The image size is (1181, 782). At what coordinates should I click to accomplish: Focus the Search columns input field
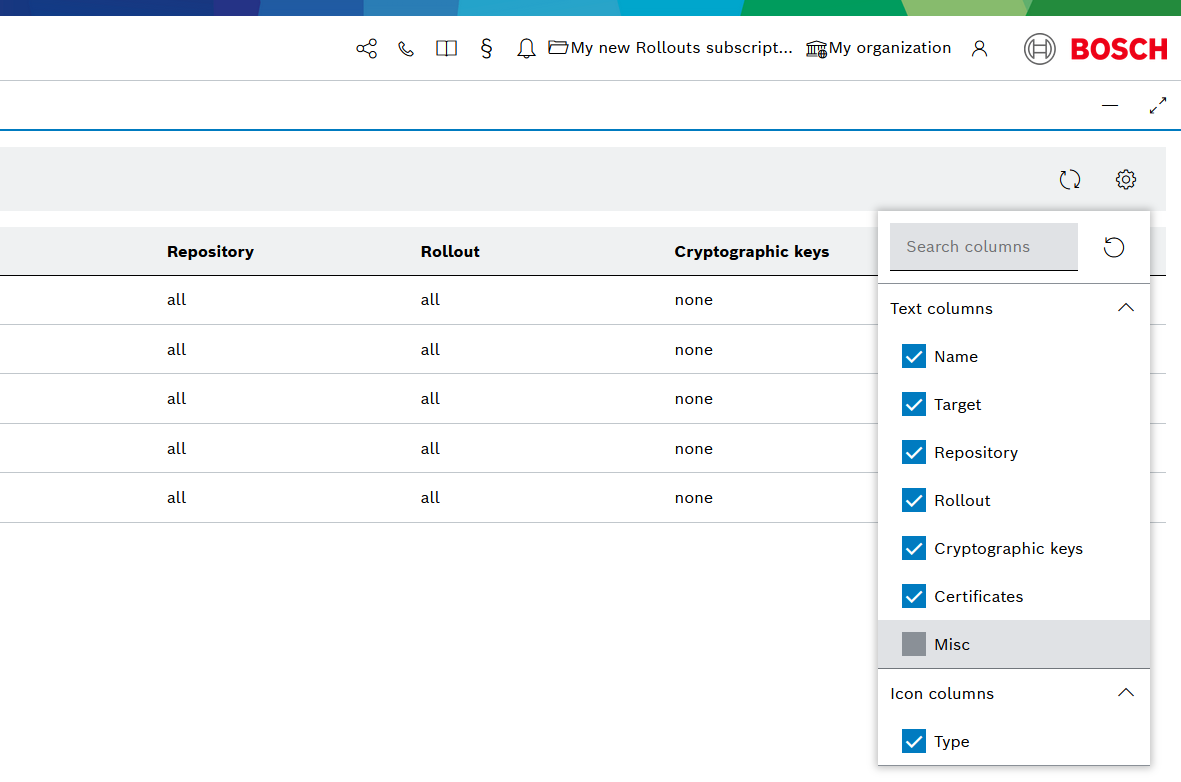click(x=983, y=247)
